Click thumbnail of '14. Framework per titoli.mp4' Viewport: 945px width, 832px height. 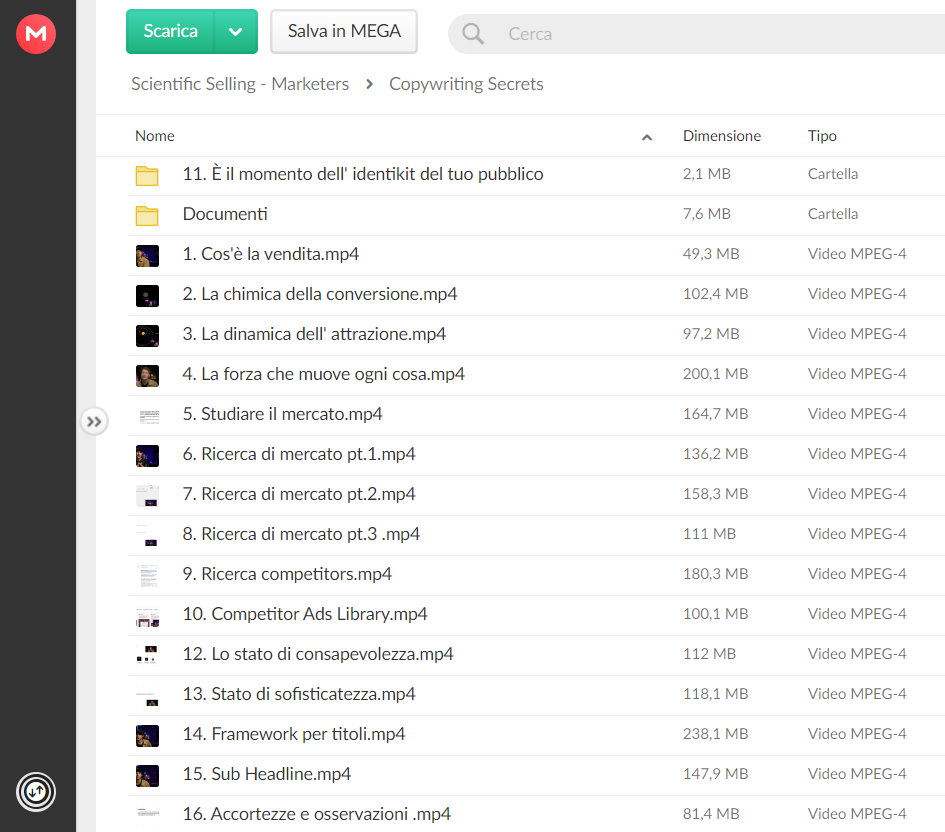pos(147,736)
